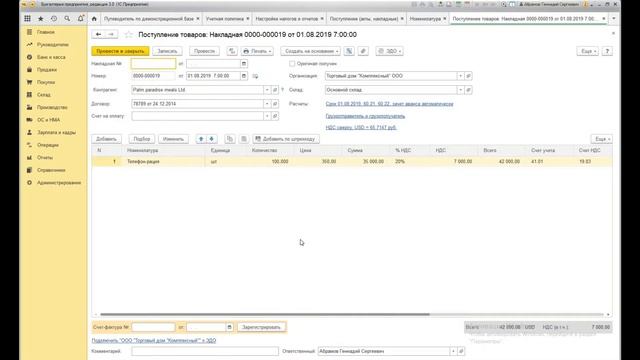Open Контрагент card icon
Screen dimensions: 640x360
(275, 90)
